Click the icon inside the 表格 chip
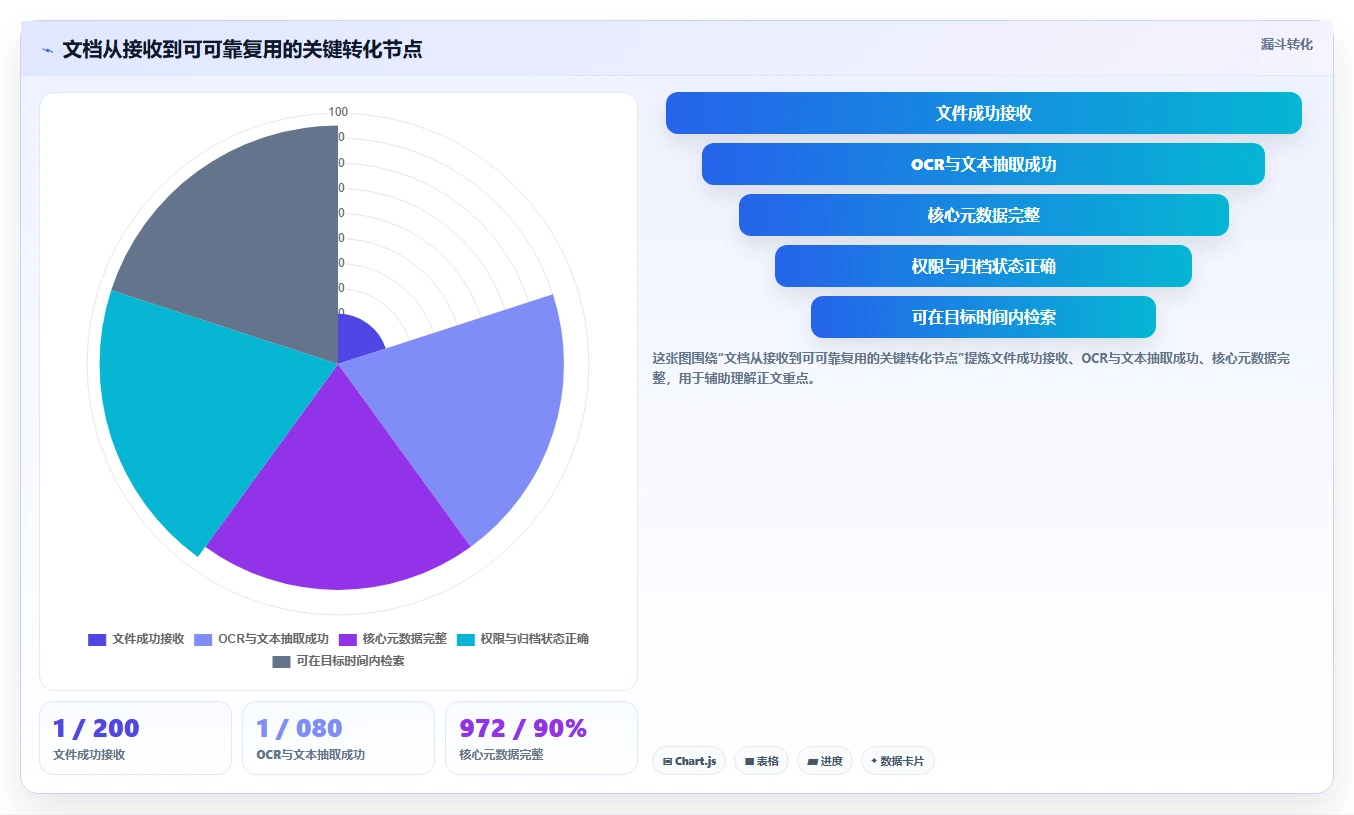The width and height of the screenshot is (1354, 815). click(x=749, y=762)
